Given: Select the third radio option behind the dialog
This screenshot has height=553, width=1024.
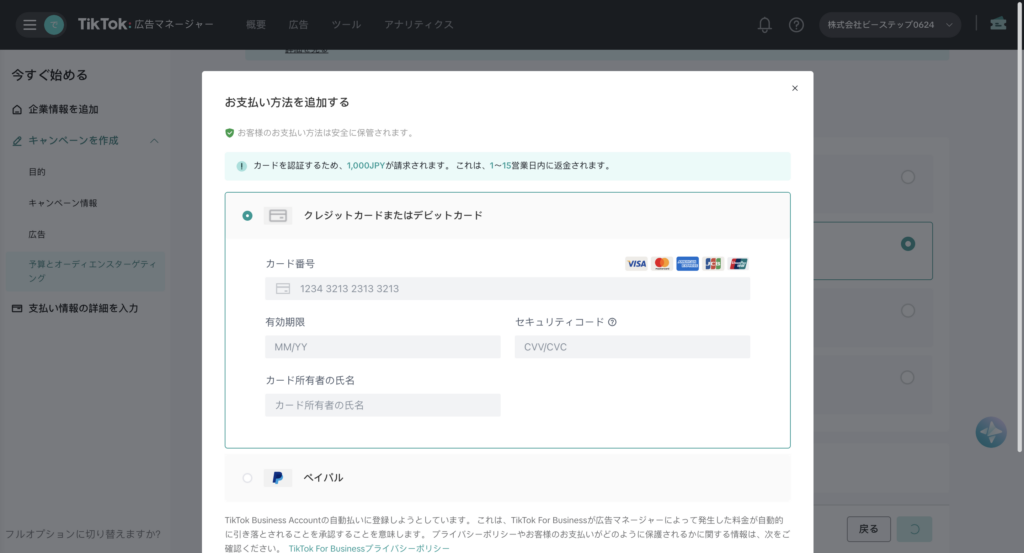Looking at the screenshot, I should pyautogui.click(x=908, y=311).
